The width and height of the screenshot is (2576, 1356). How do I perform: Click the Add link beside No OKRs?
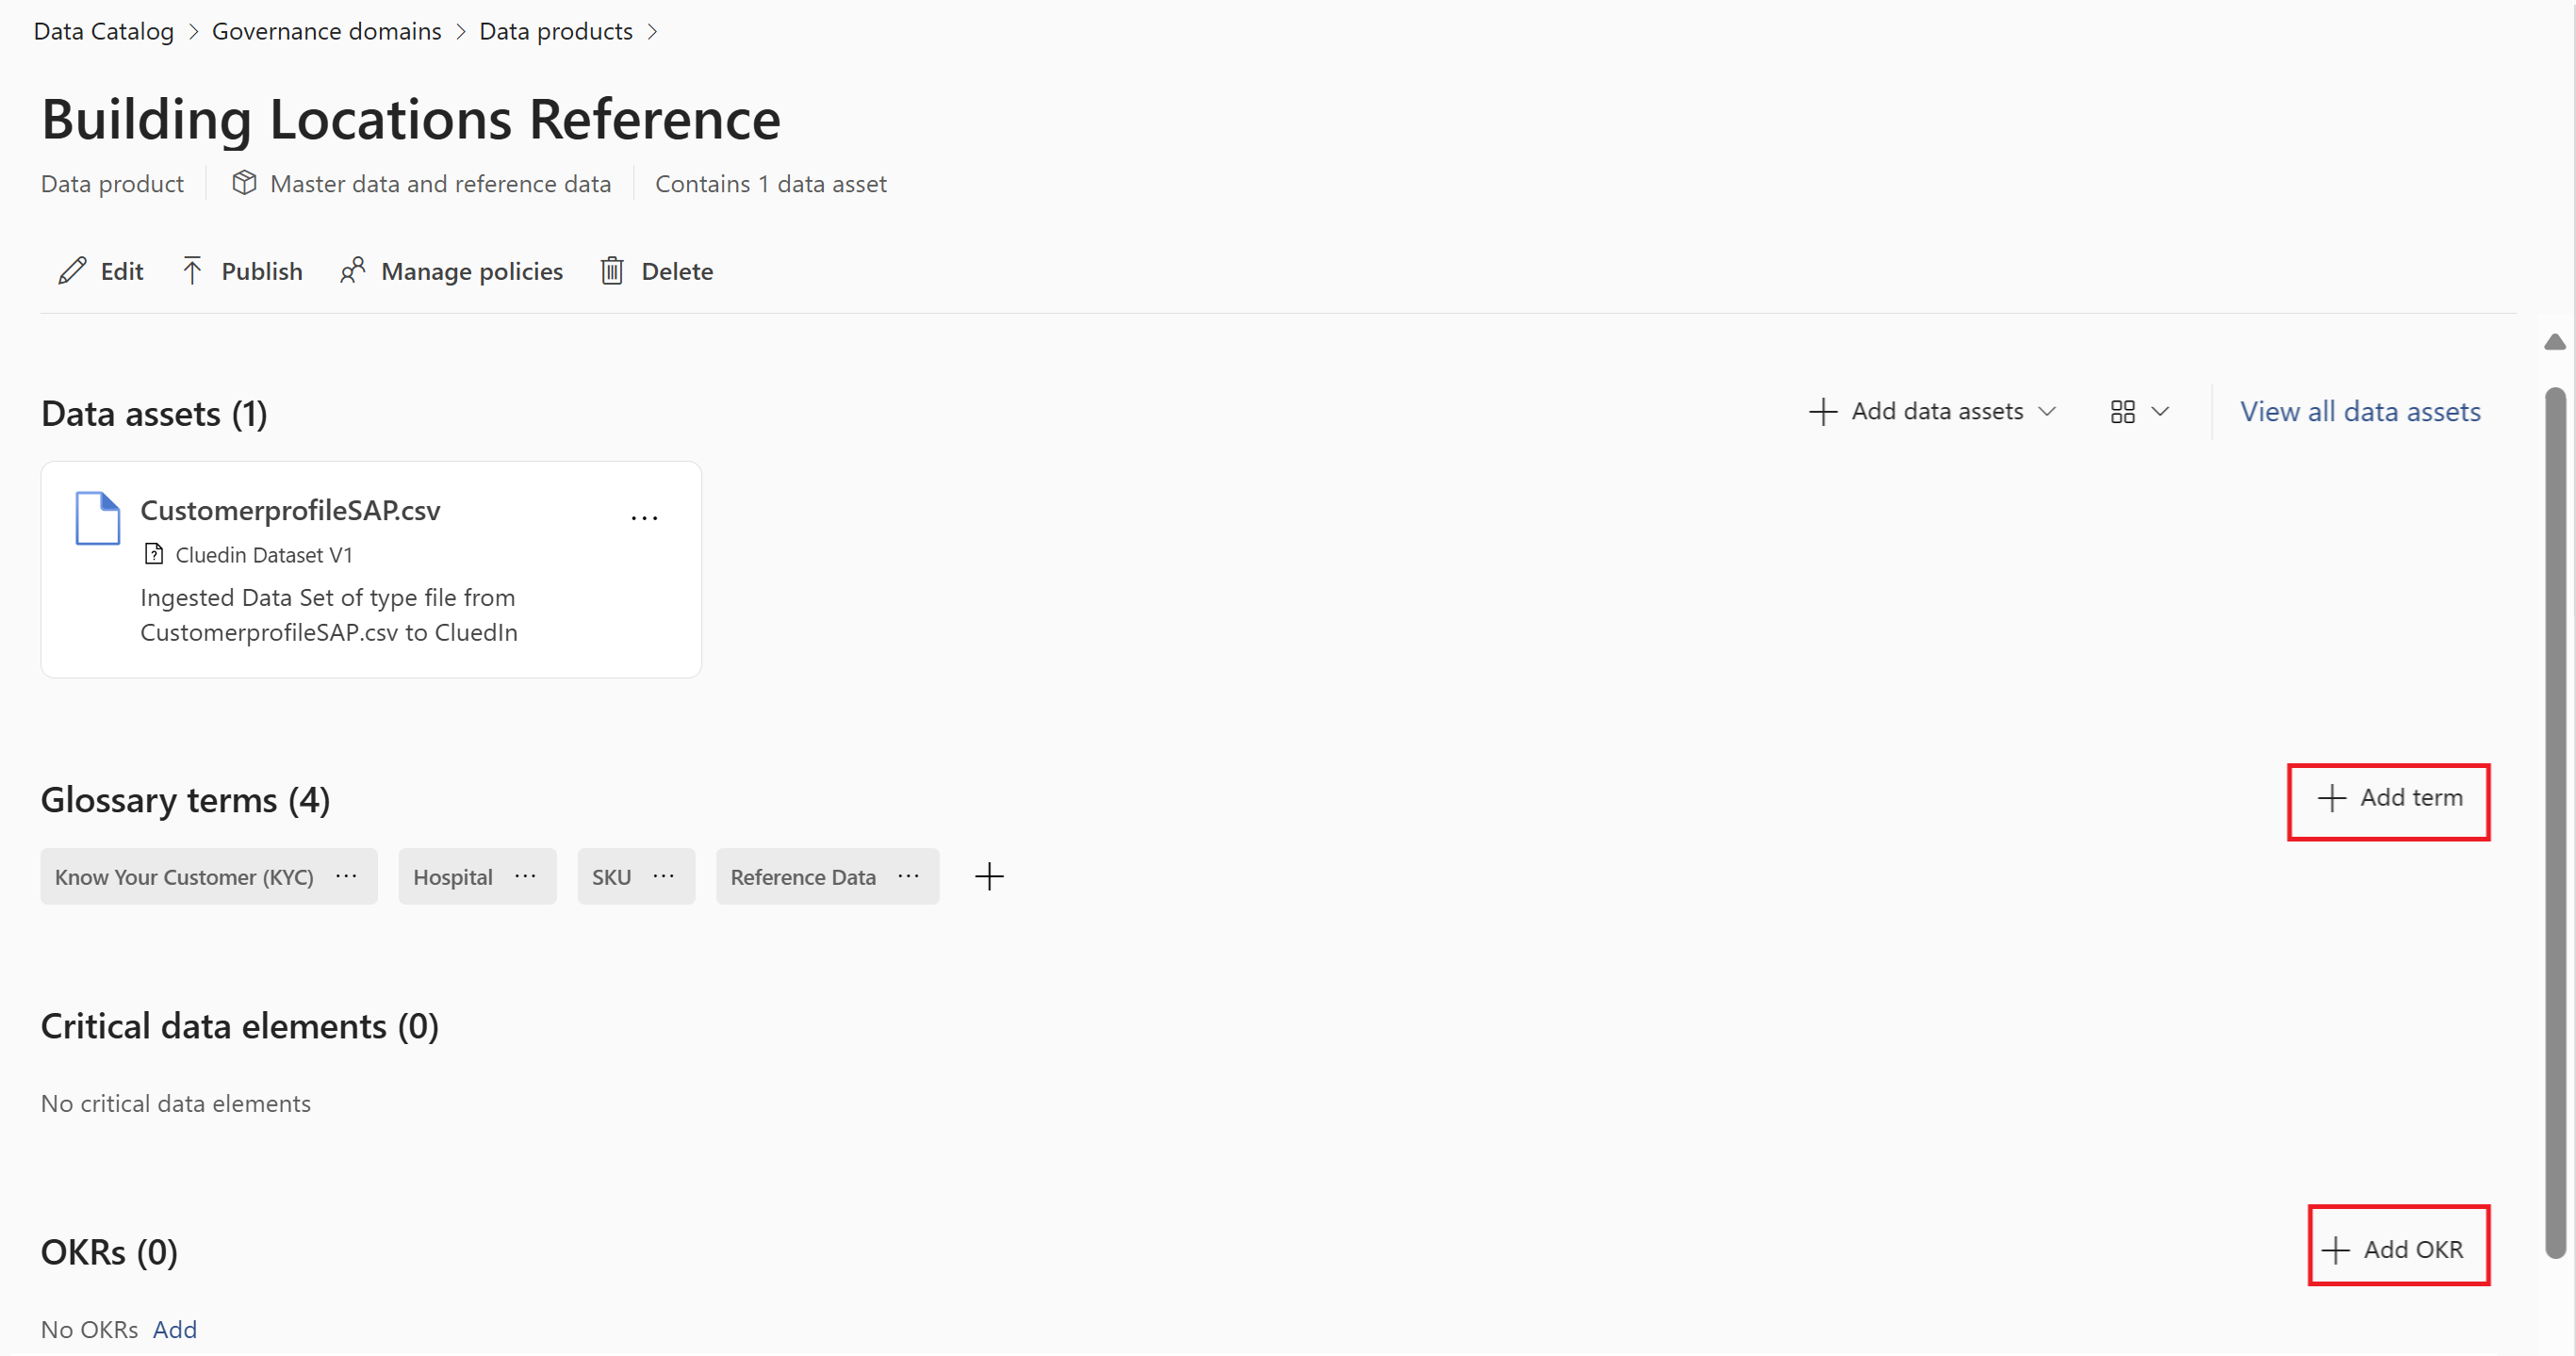tap(174, 1329)
